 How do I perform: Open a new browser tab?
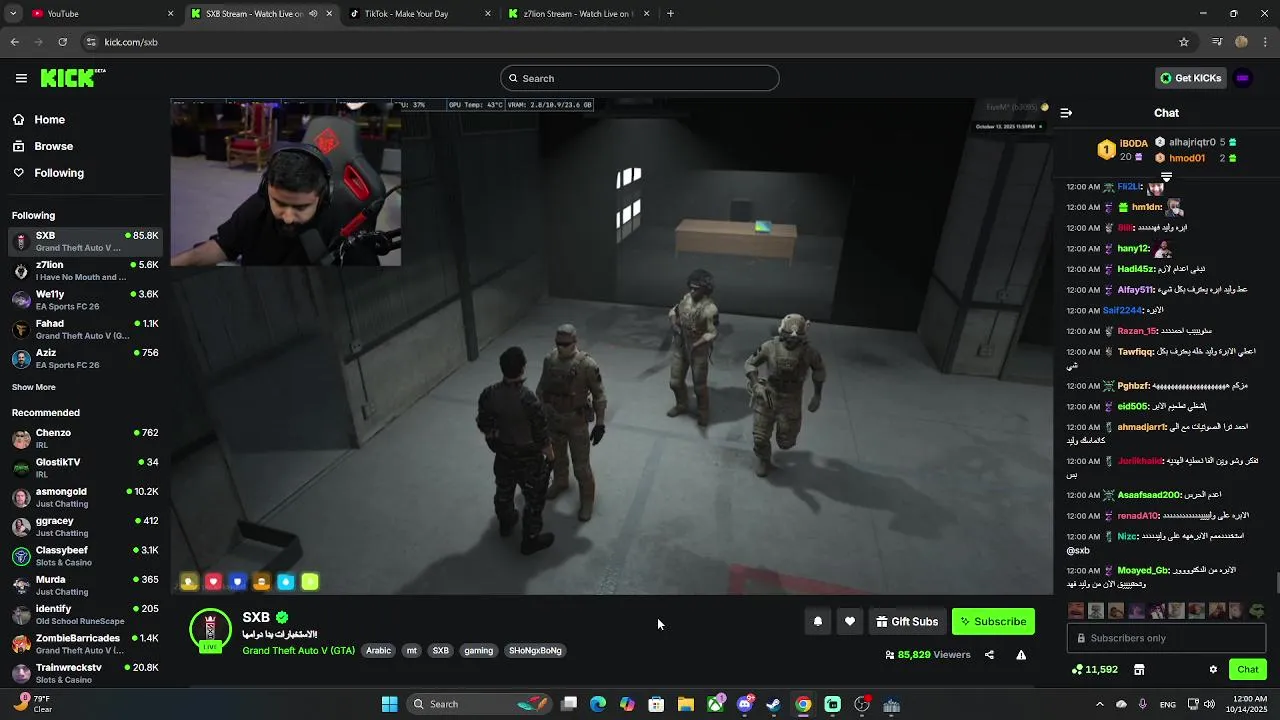[x=670, y=14]
